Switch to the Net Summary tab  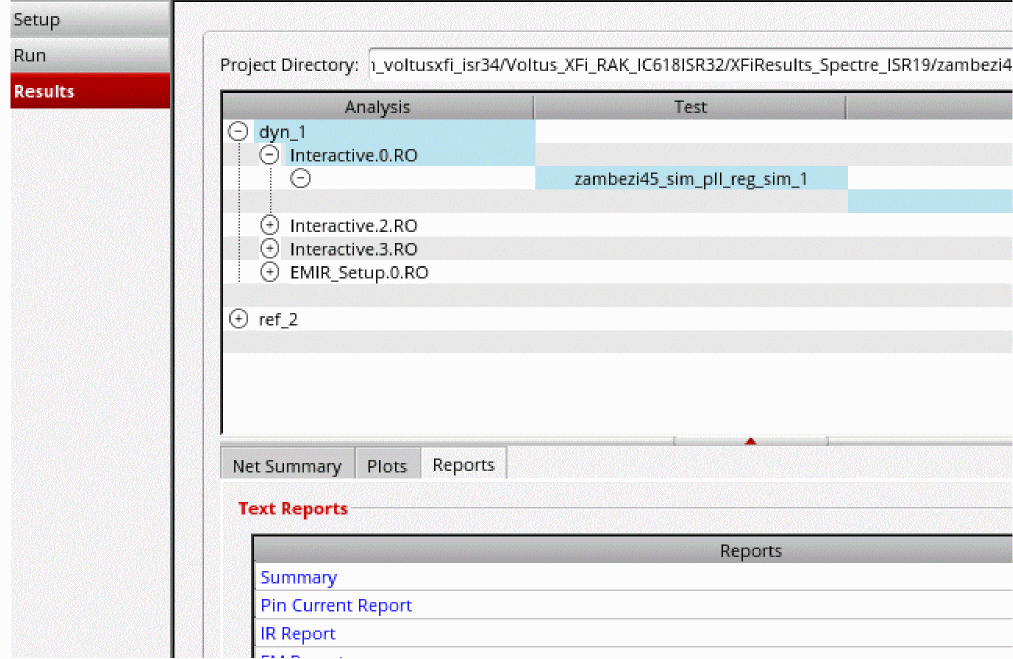coord(287,466)
